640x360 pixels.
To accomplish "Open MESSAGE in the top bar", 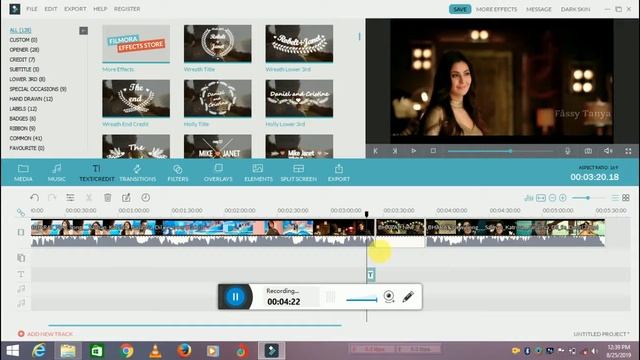I will (539, 9).
